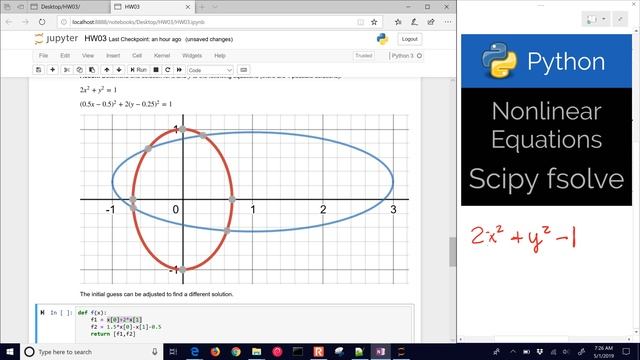Open the black terminal window taskbar icon
This screenshot has height=360, width=640.
point(298,351)
